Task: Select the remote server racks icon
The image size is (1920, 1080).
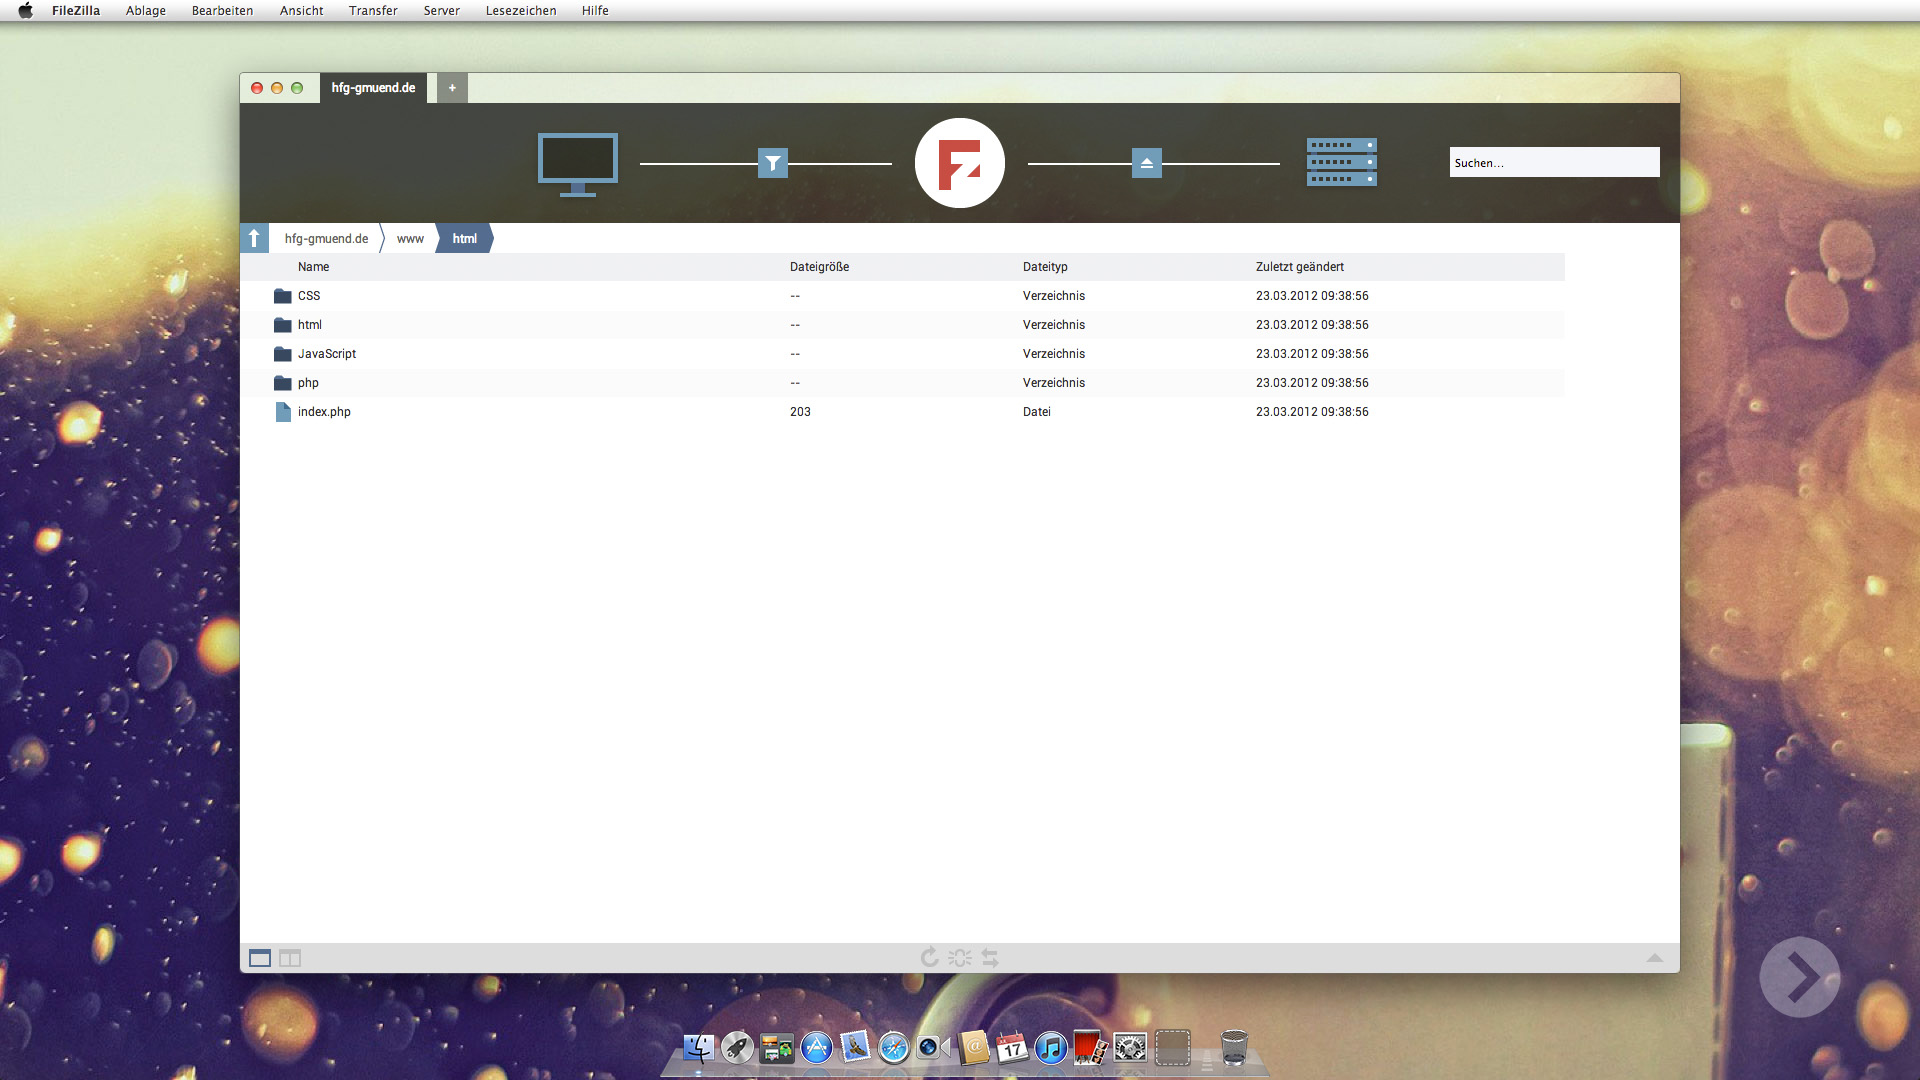Action: coord(1341,162)
